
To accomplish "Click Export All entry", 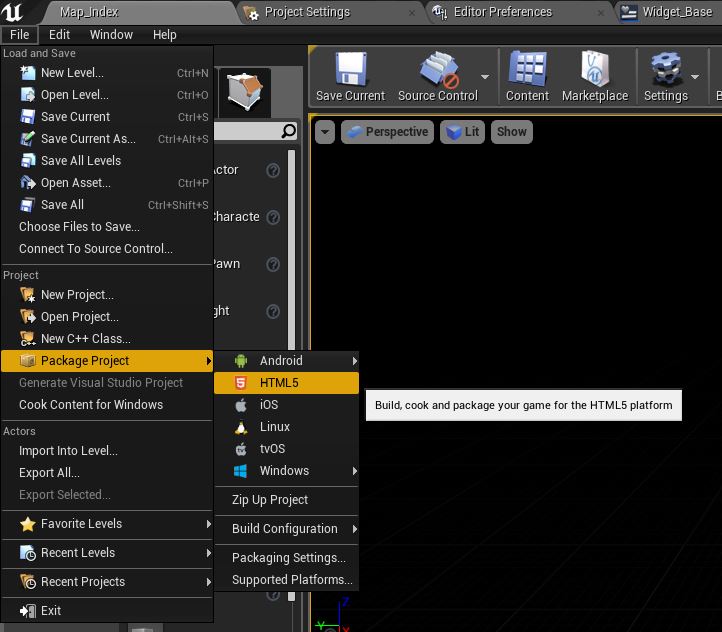I will click(x=107, y=473).
